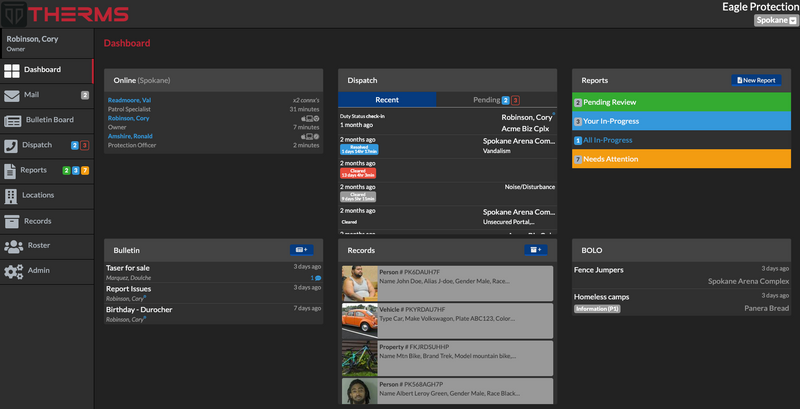Select Roster in sidebar menu
800x409 pixels.
point(39,245)
